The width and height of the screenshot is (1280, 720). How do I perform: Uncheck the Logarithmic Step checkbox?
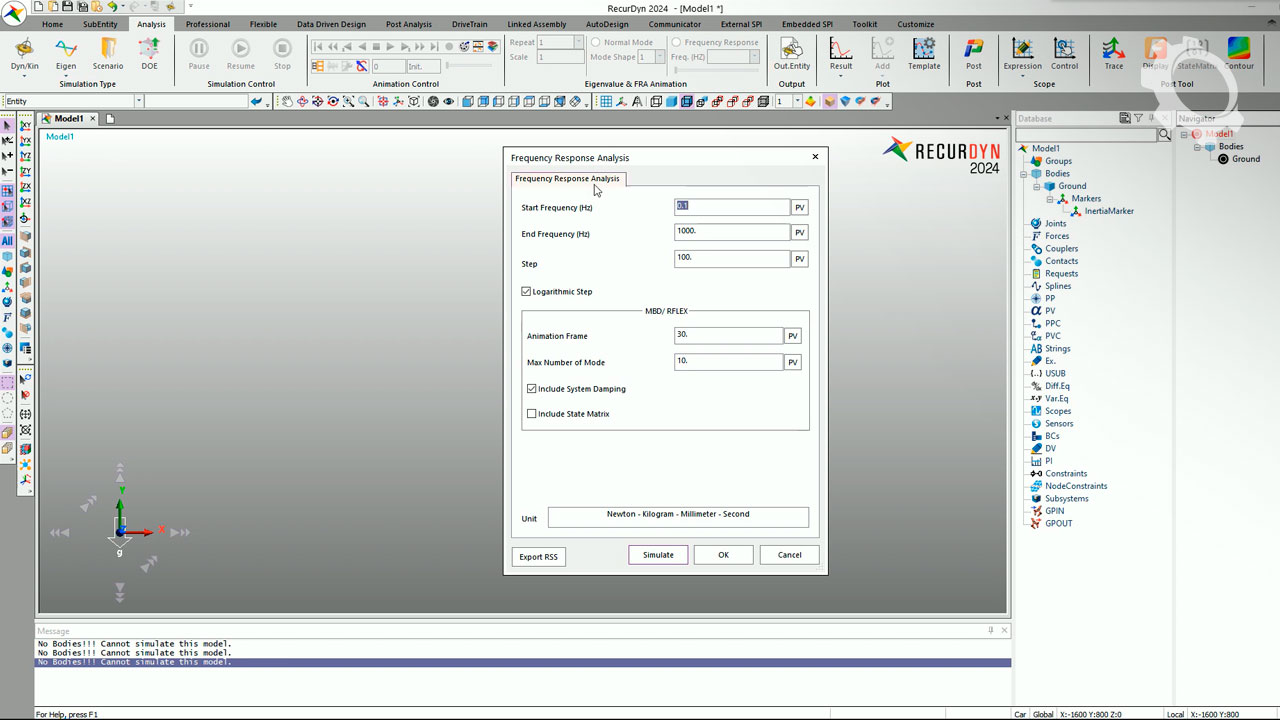coord(527,292)
